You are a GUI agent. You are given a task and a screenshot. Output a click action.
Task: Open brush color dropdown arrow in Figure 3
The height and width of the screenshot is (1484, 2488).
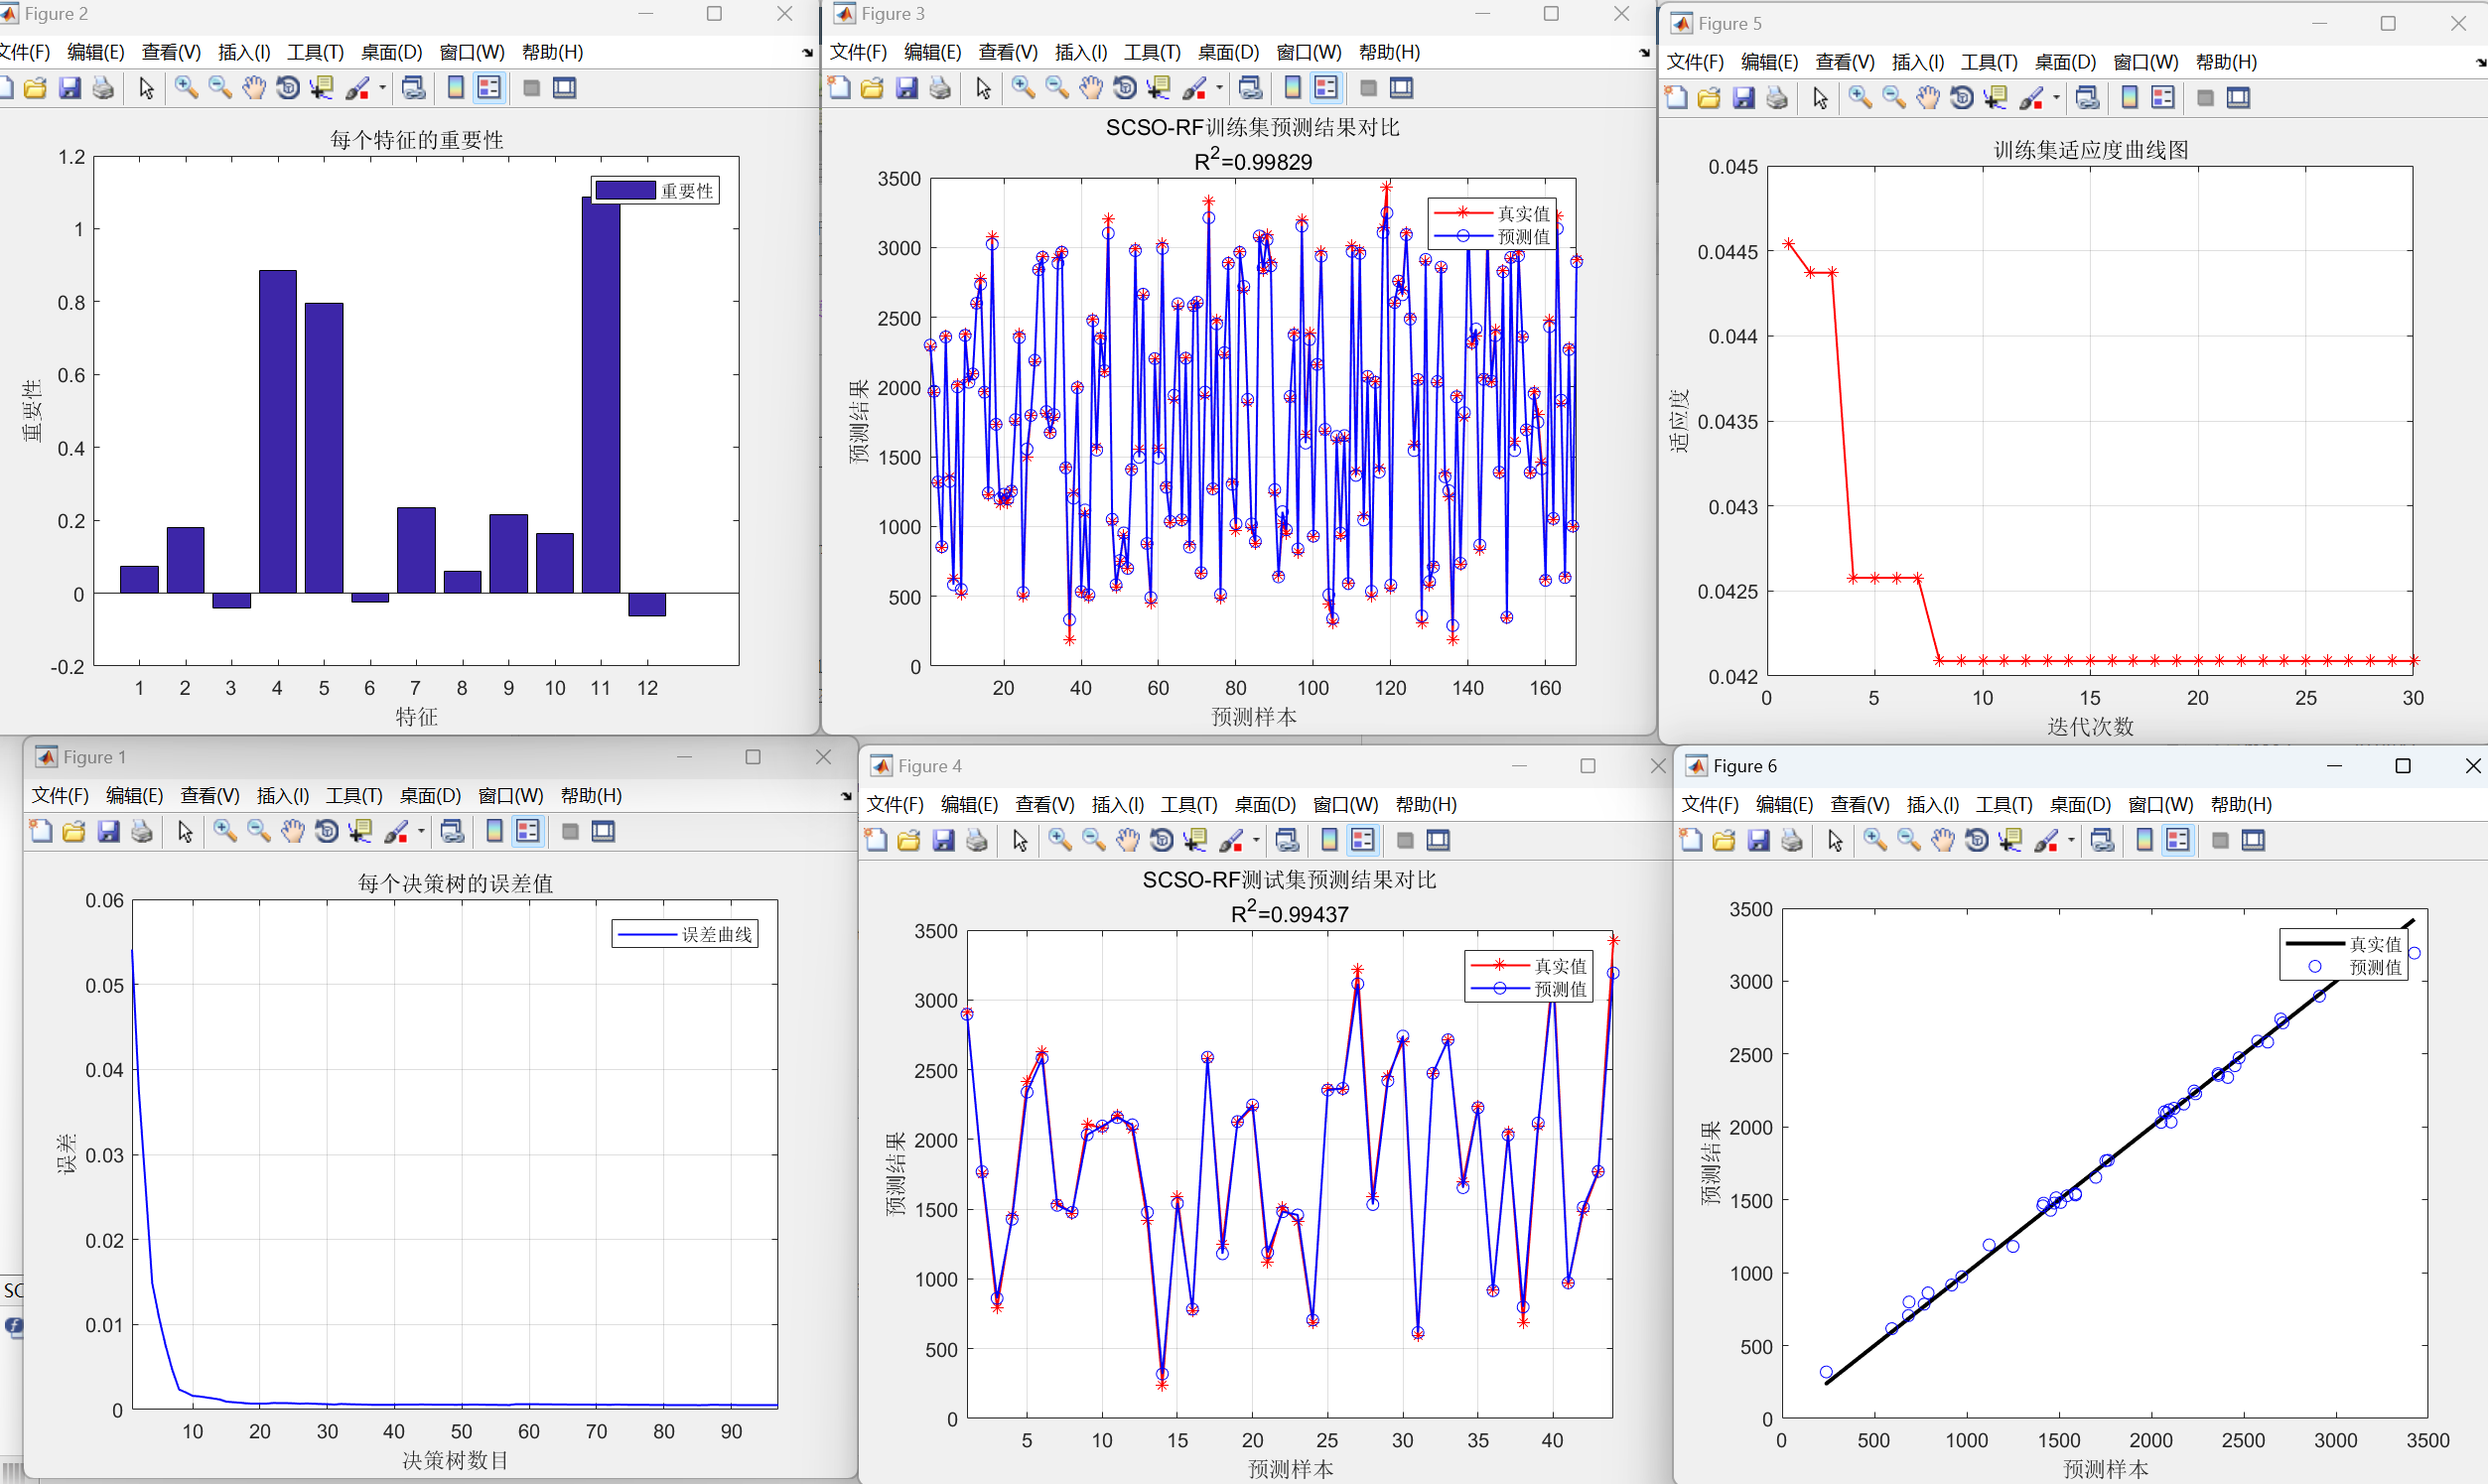(1219, 88)
